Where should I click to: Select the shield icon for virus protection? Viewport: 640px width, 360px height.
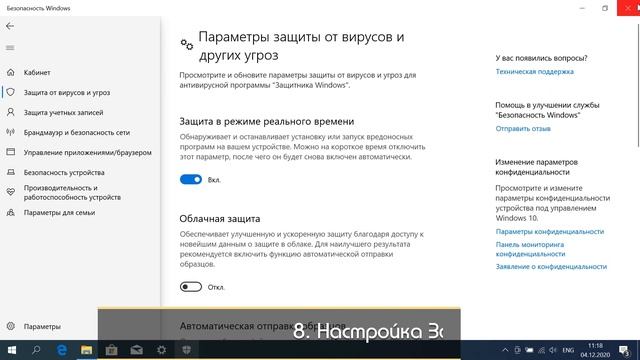pos(11,92)
